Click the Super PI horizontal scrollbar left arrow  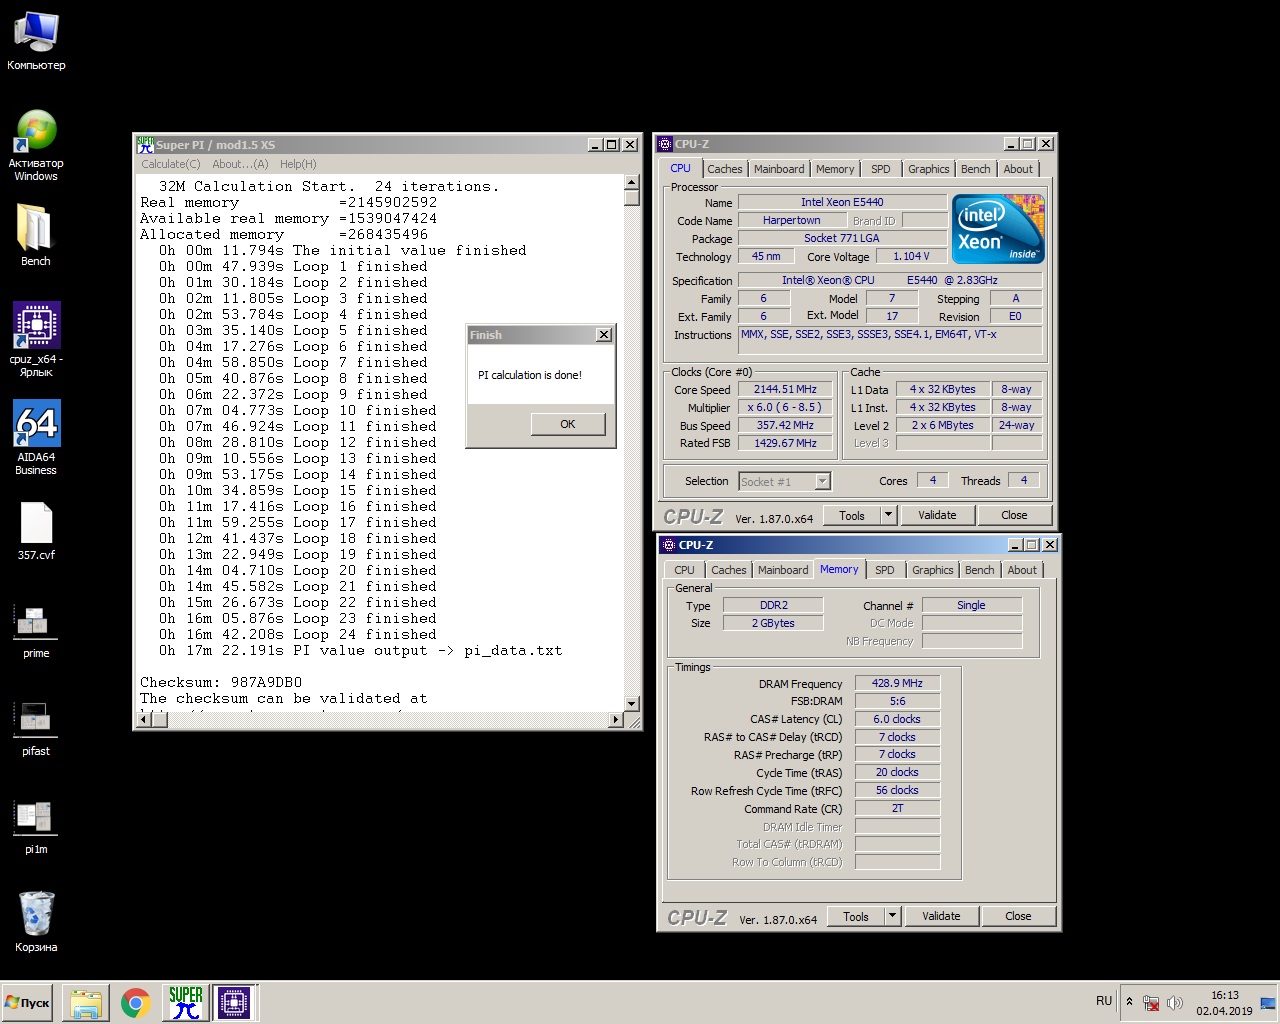[144, 719]
